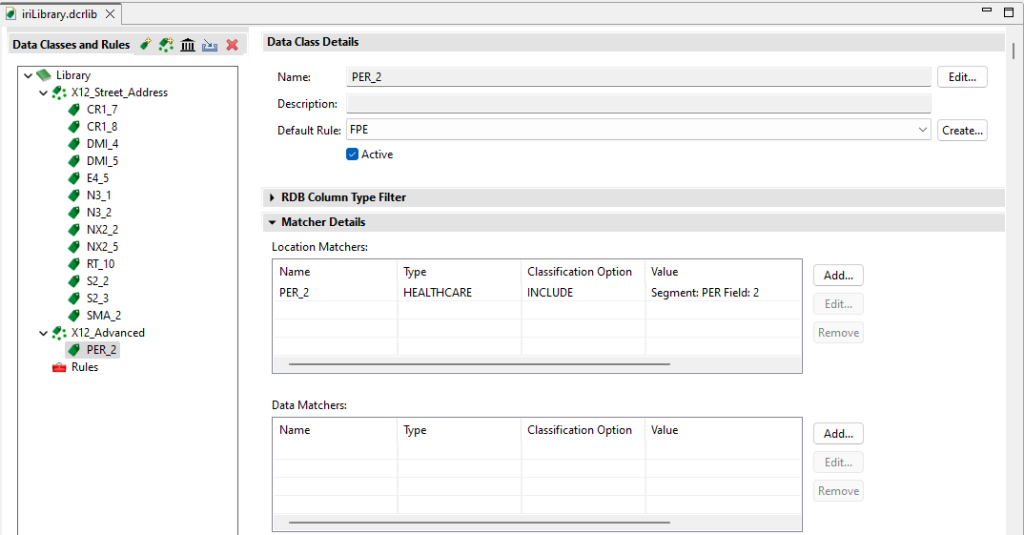Click the tag icon beside N3_1
Screen dimensions: 1024x535
click(74, 195)
